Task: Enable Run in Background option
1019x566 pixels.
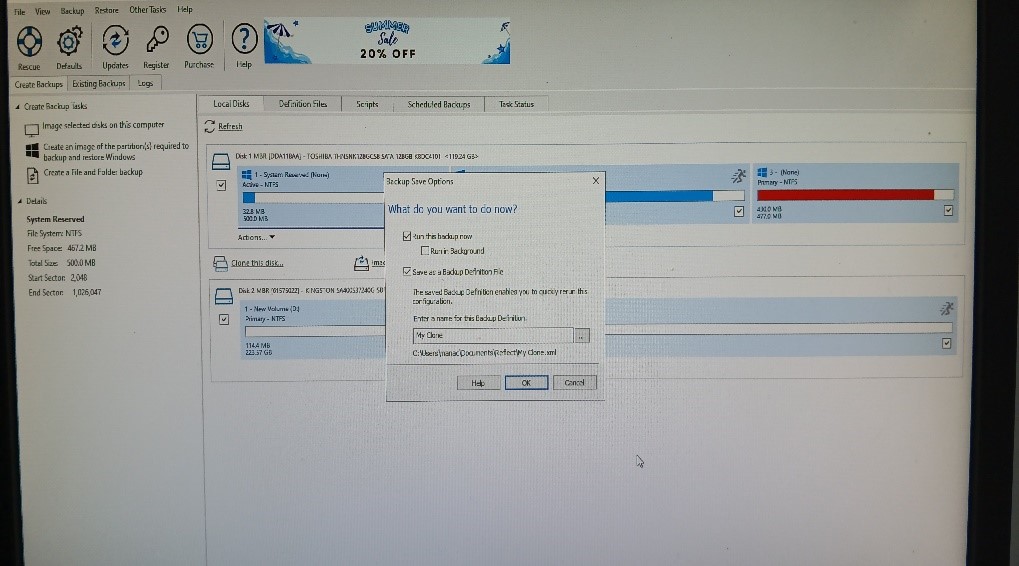Action: pyautogui.click(x=426, y=250)
